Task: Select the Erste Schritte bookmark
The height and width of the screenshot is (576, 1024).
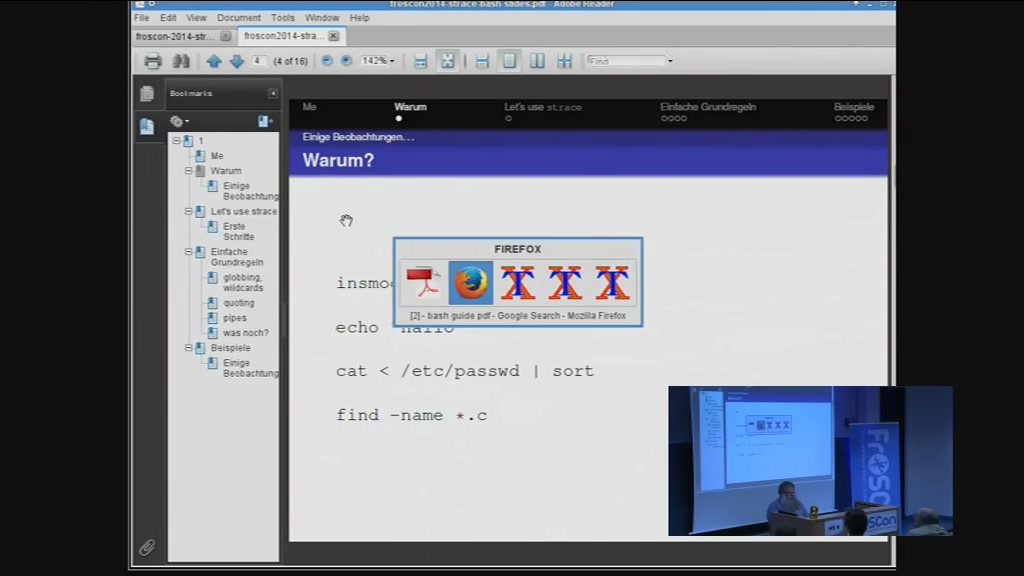Action: coord(238,231)
